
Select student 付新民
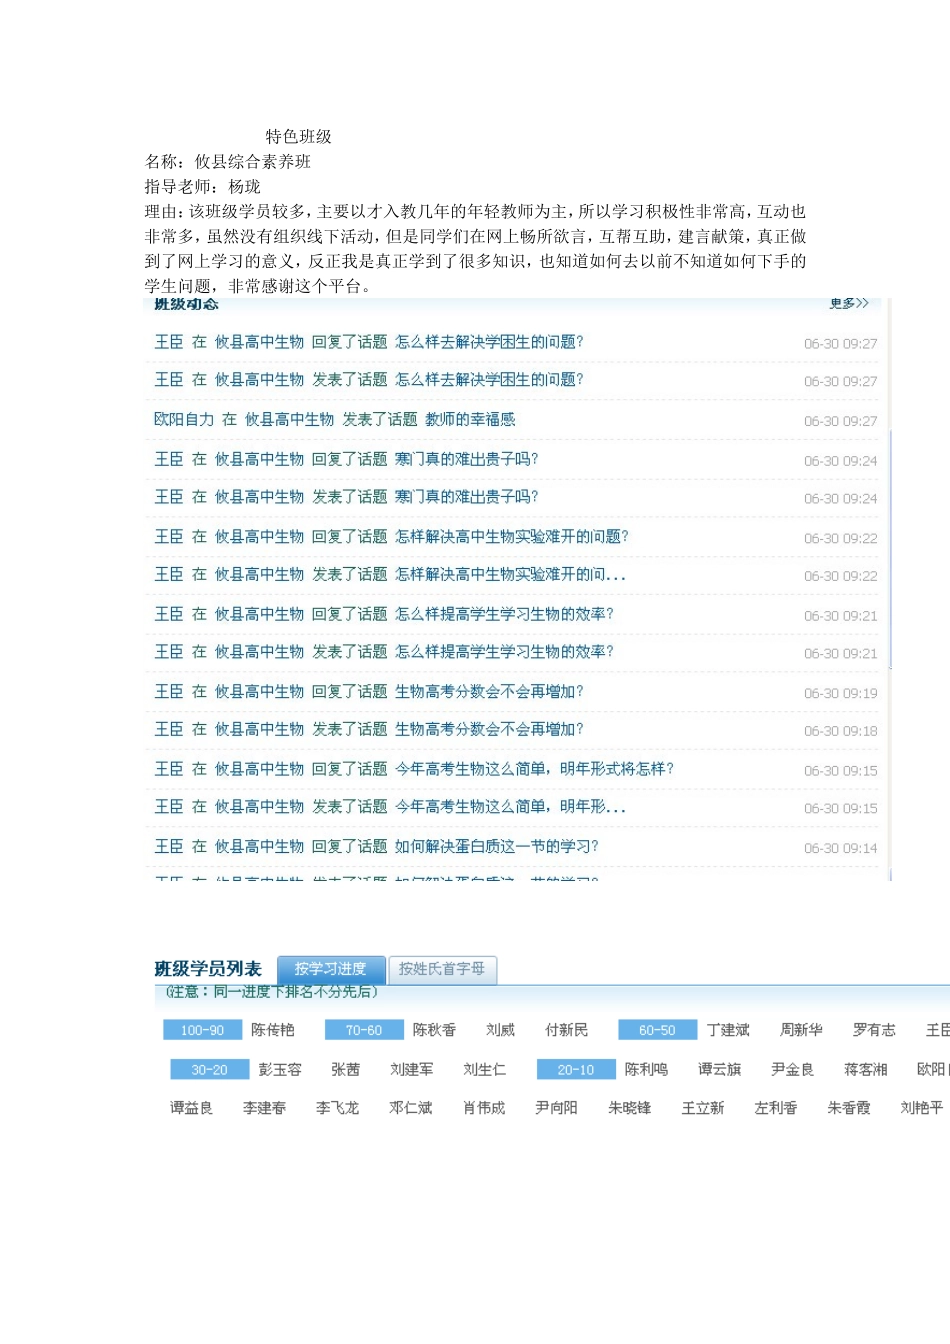tap(566, 1030)
